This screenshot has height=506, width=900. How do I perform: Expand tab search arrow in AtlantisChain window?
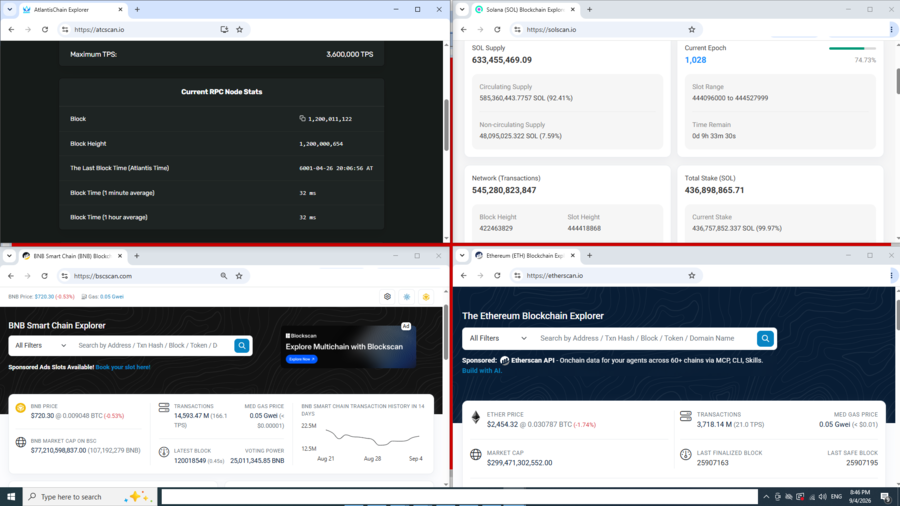tap(10, 9)
